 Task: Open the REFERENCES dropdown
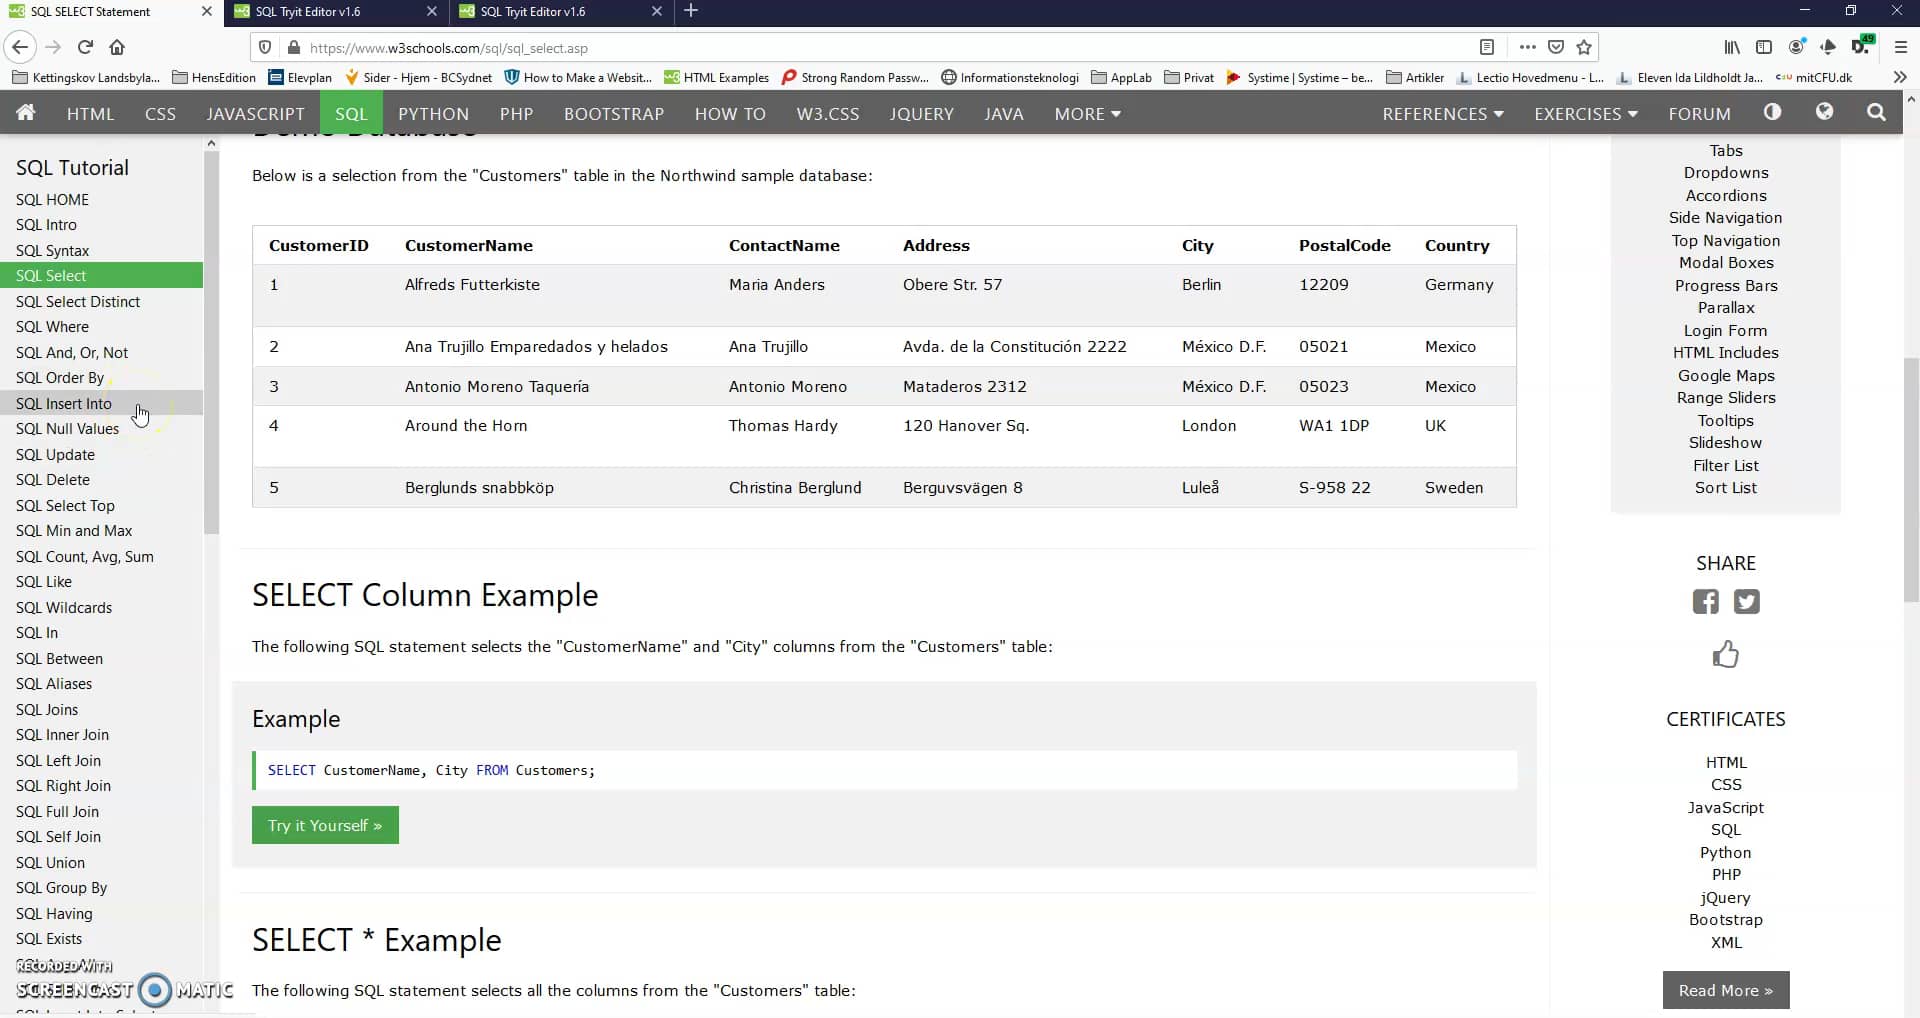[x=1443, y=113]
